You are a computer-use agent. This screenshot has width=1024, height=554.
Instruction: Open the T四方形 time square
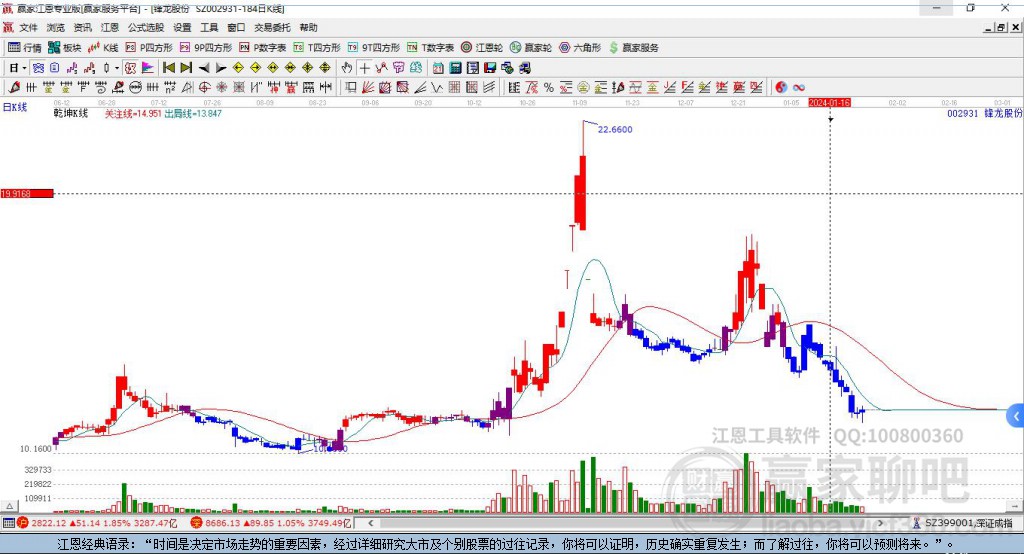317,48
